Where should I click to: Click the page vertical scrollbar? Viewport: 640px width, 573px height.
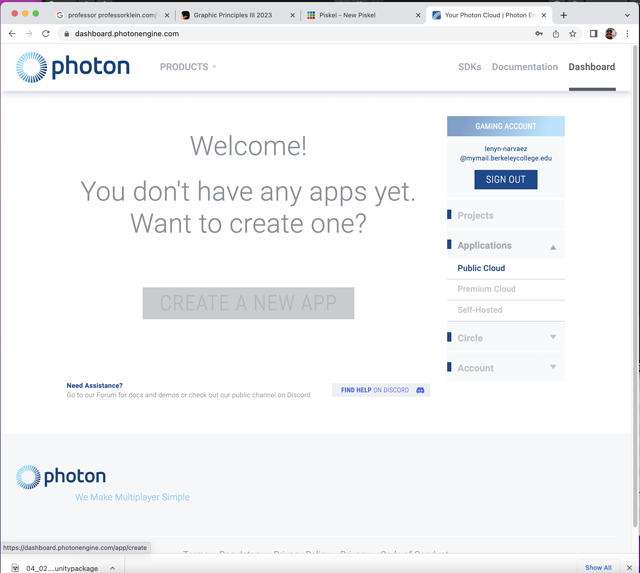(635, 286)
